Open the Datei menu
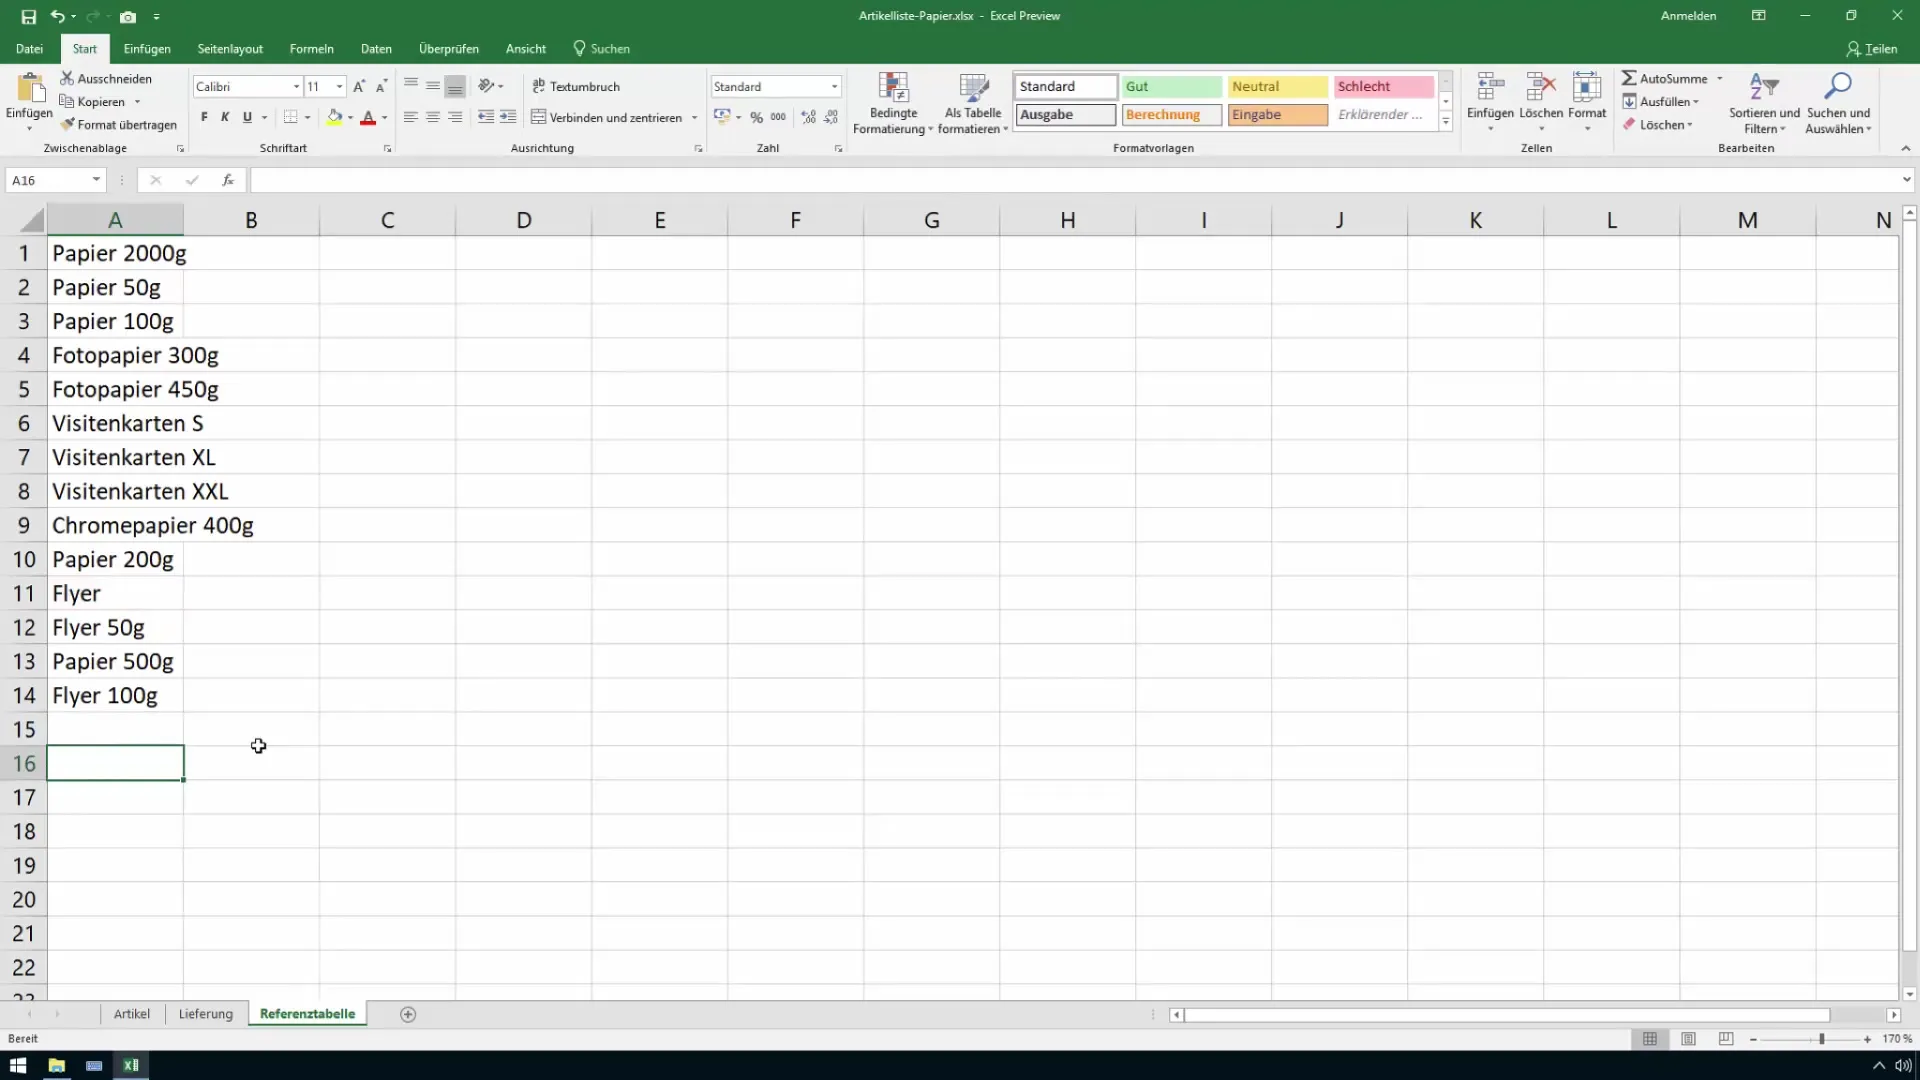Screen dimensions: 1920x1080 (29, 48)
